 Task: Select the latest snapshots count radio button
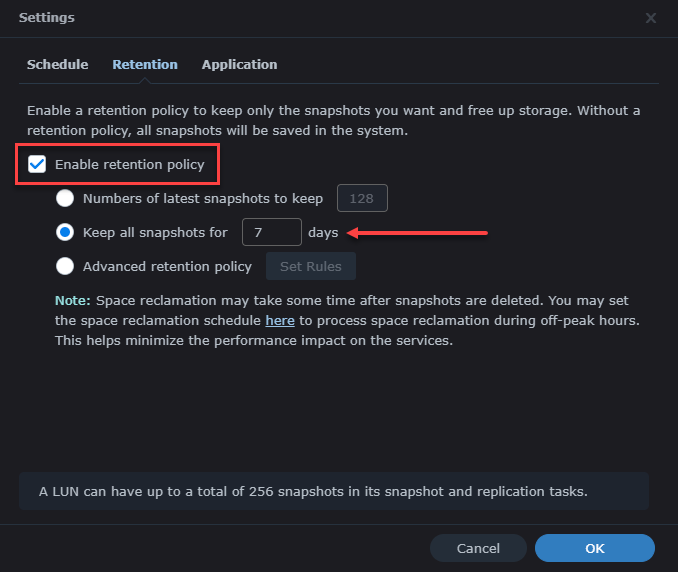coord(65,198)
